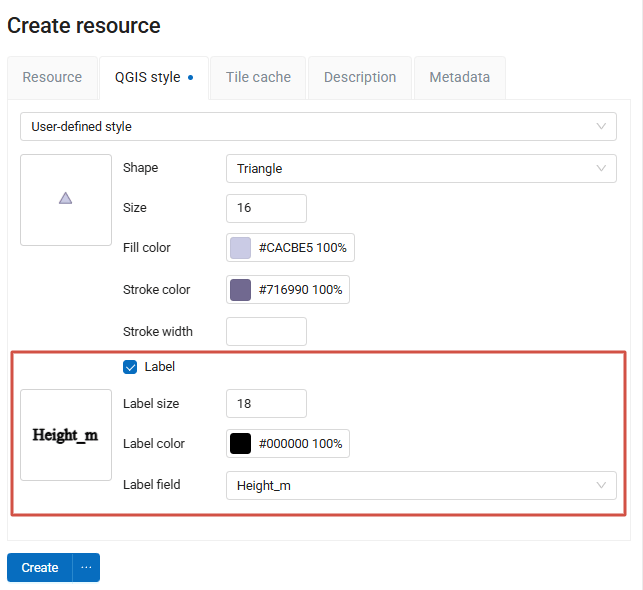Expand the Shape dropdown showing Triangle
Image resolution: width=643 pixels, height=590 pixels.
coord(421,169)
